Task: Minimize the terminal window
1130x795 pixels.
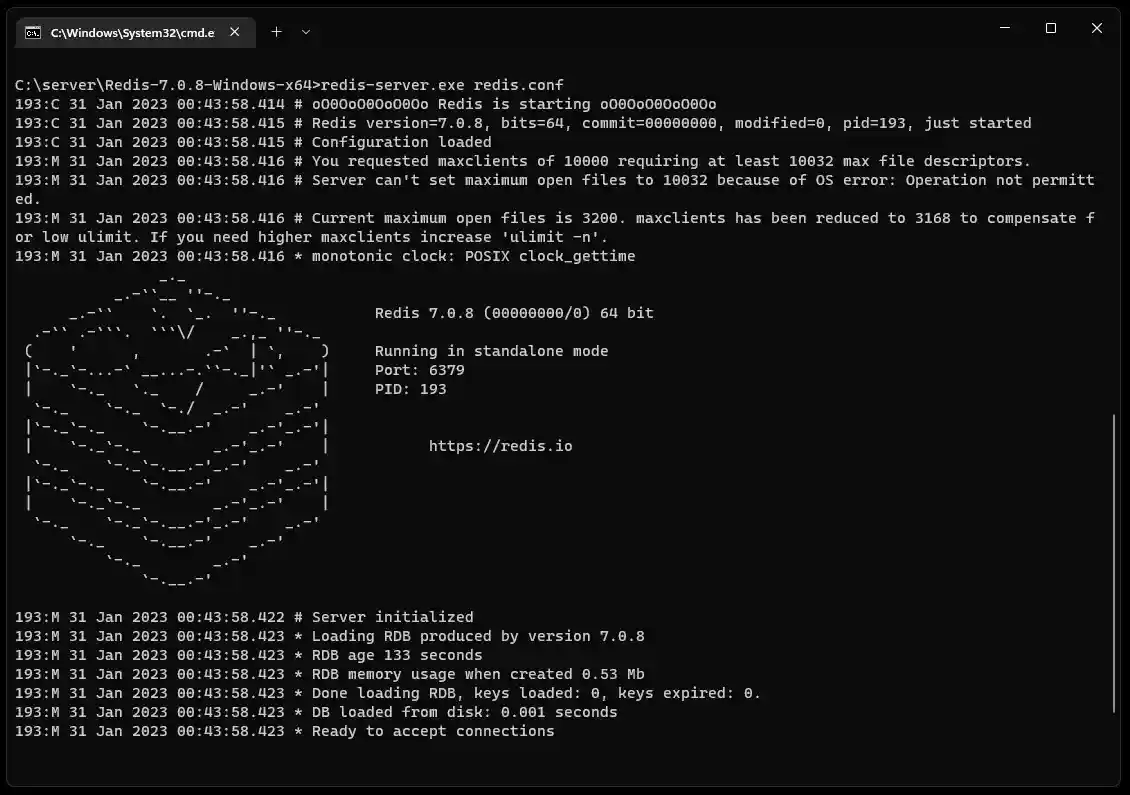Action: [1005, 28]
